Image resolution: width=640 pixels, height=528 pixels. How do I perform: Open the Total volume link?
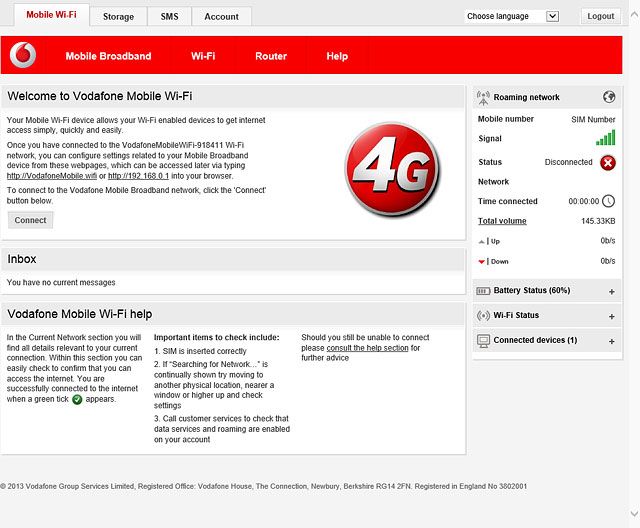[x=502, y=221]
